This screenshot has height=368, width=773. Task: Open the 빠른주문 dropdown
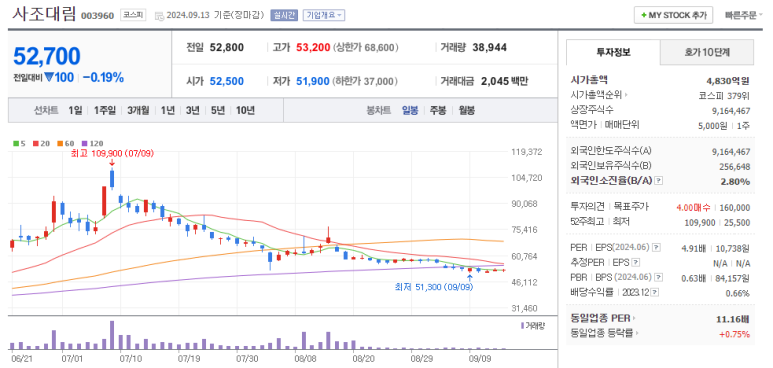click(x=743, y=15)
